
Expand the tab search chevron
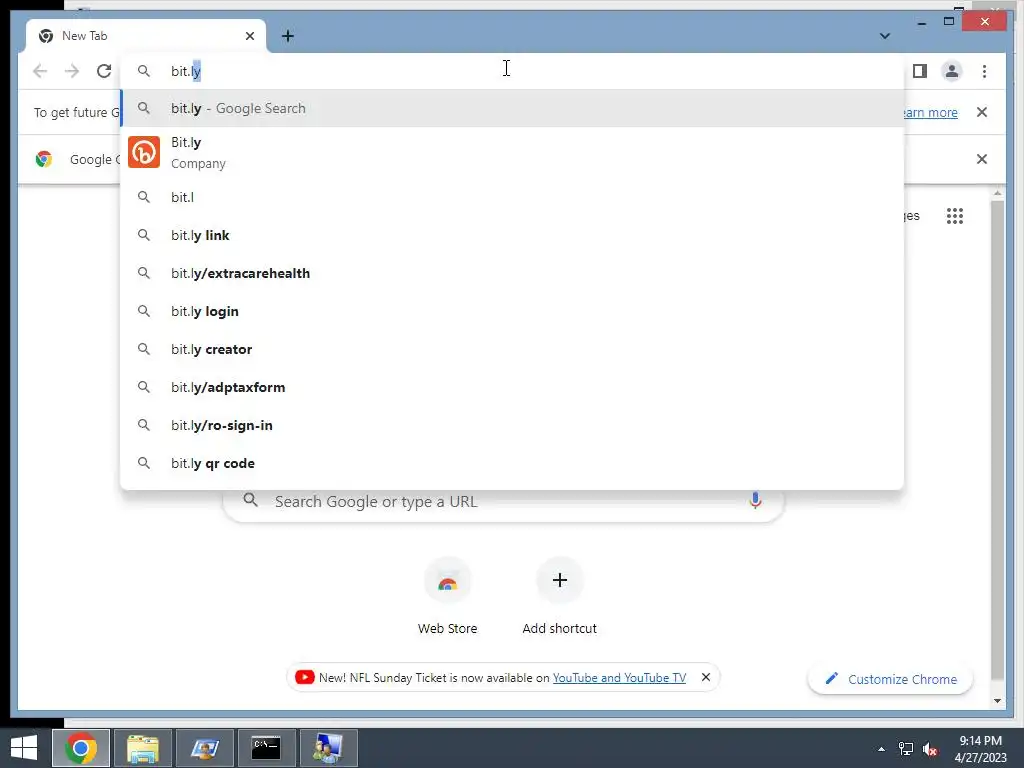point(884,36)
